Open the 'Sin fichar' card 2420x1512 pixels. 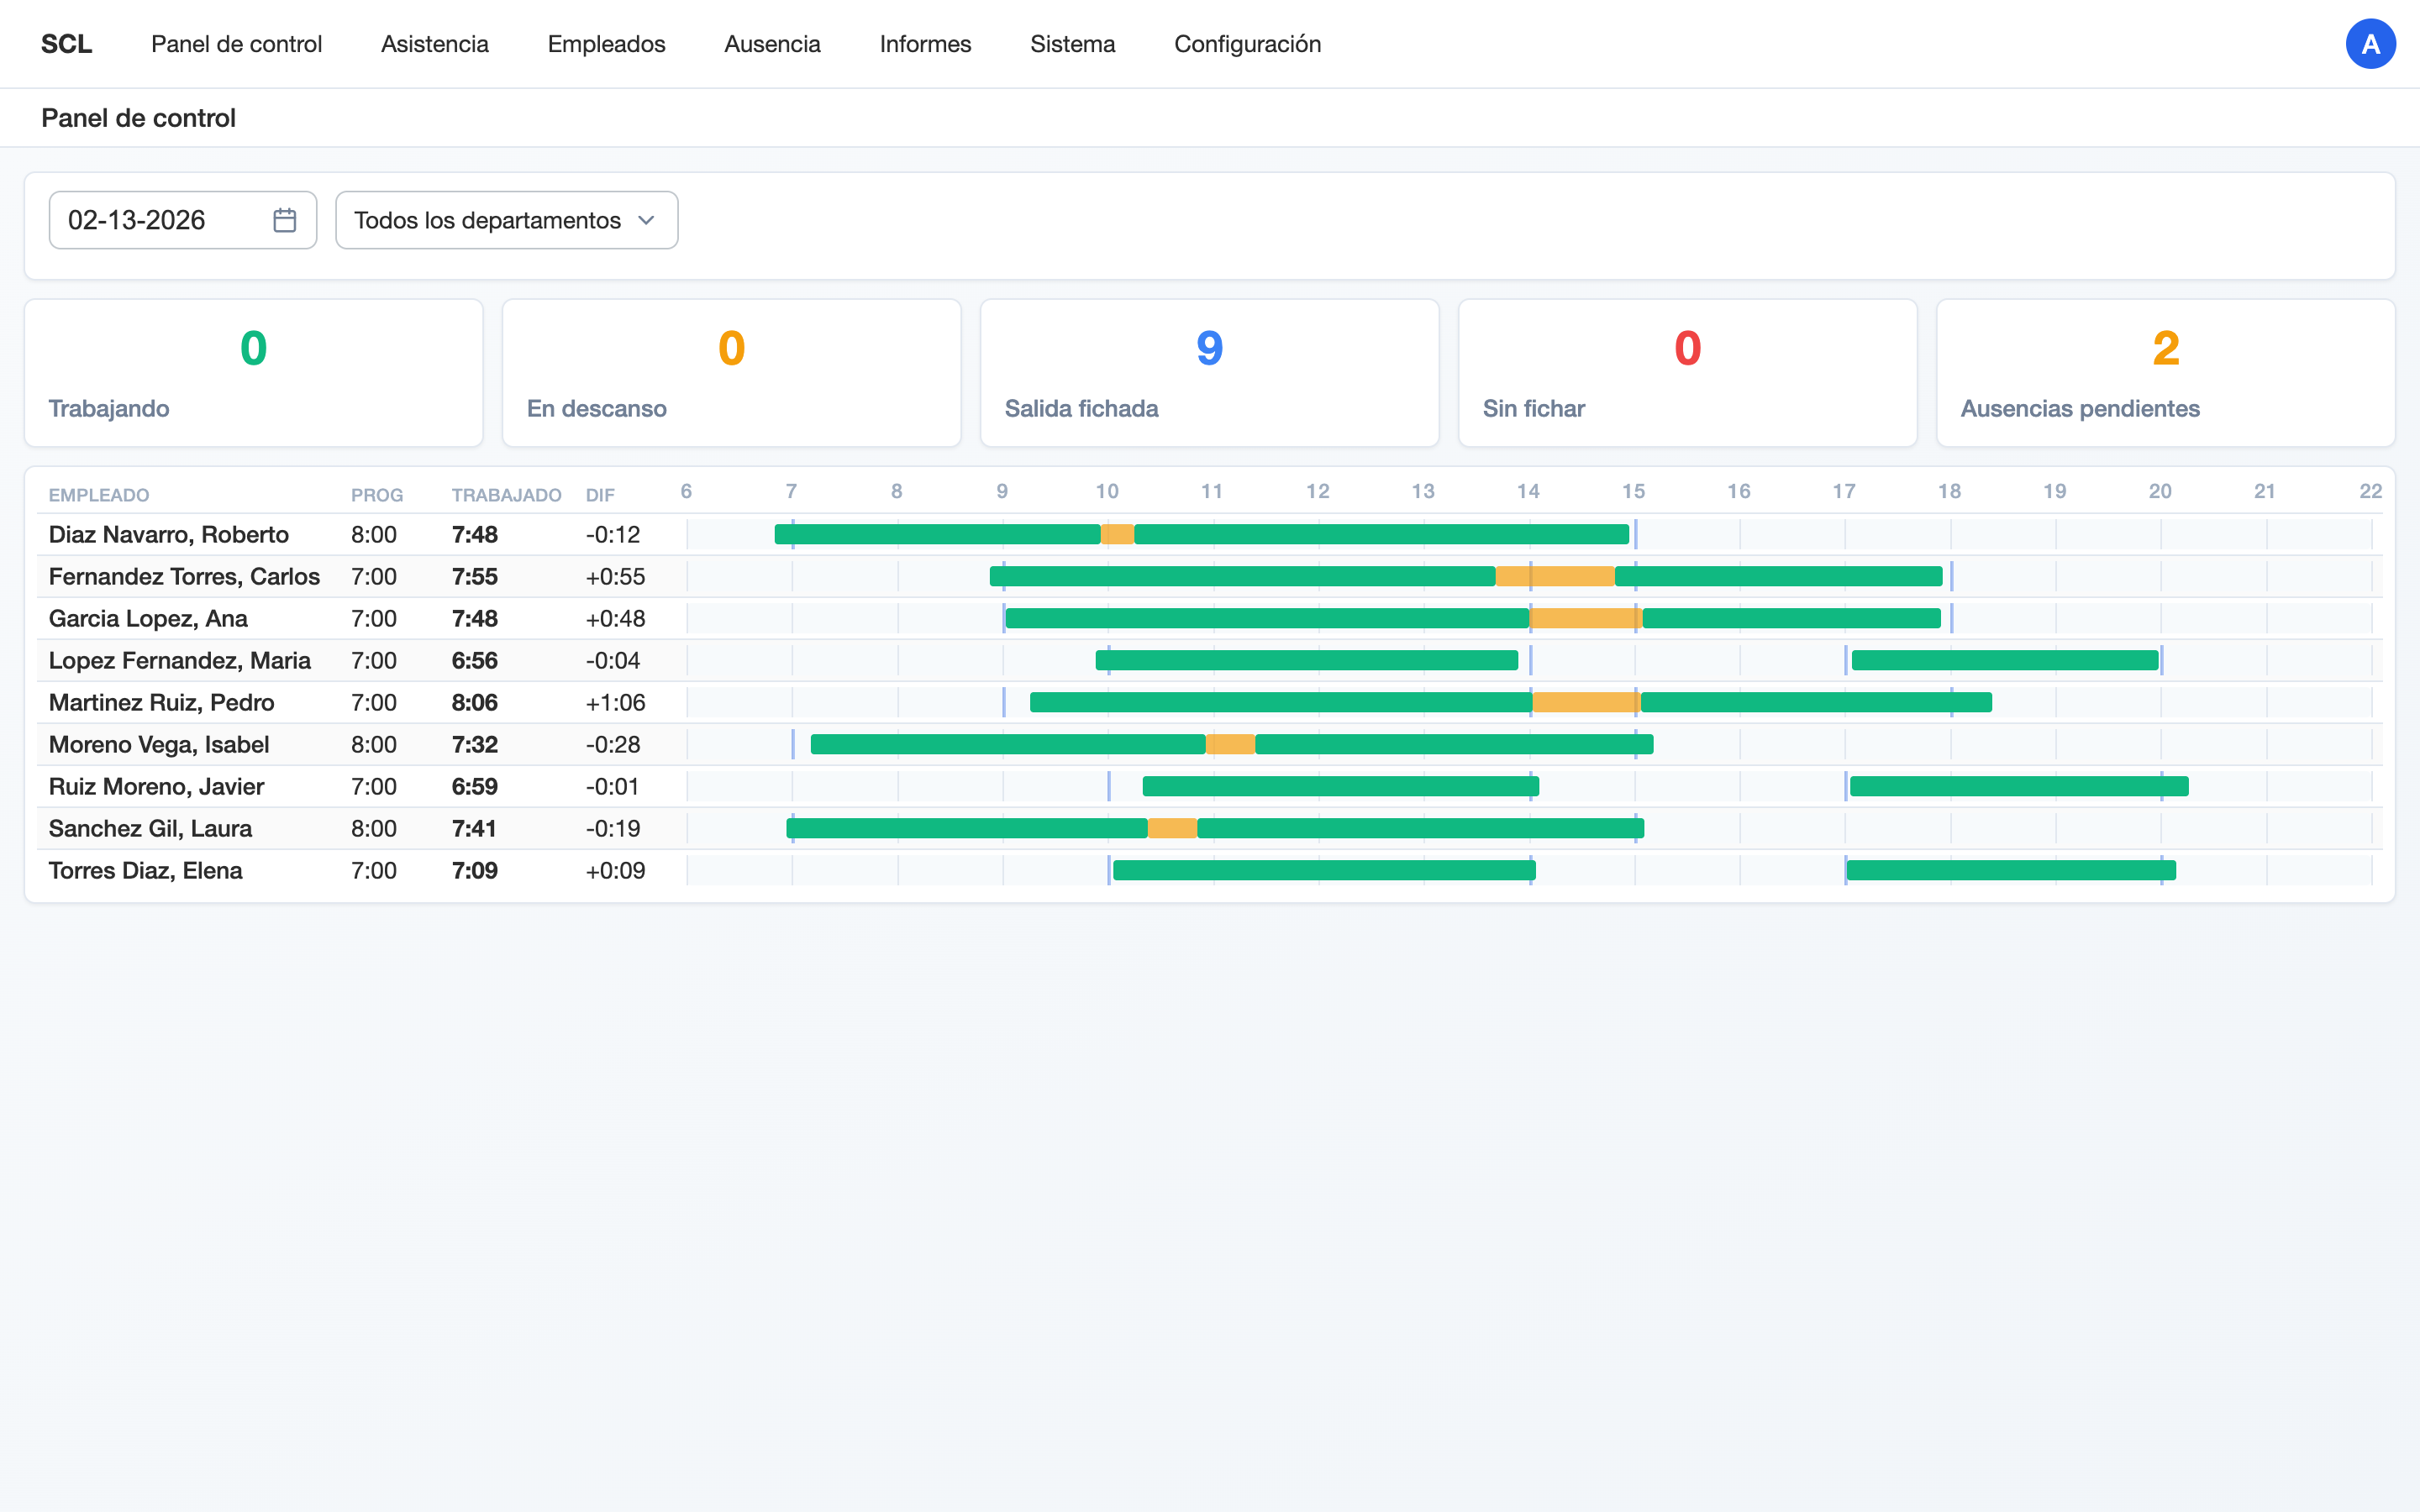1687,373
